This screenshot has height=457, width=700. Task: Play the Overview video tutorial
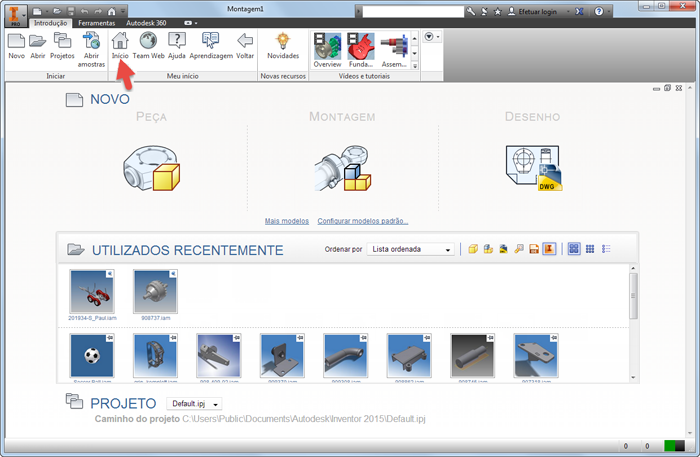coord(327,50)
